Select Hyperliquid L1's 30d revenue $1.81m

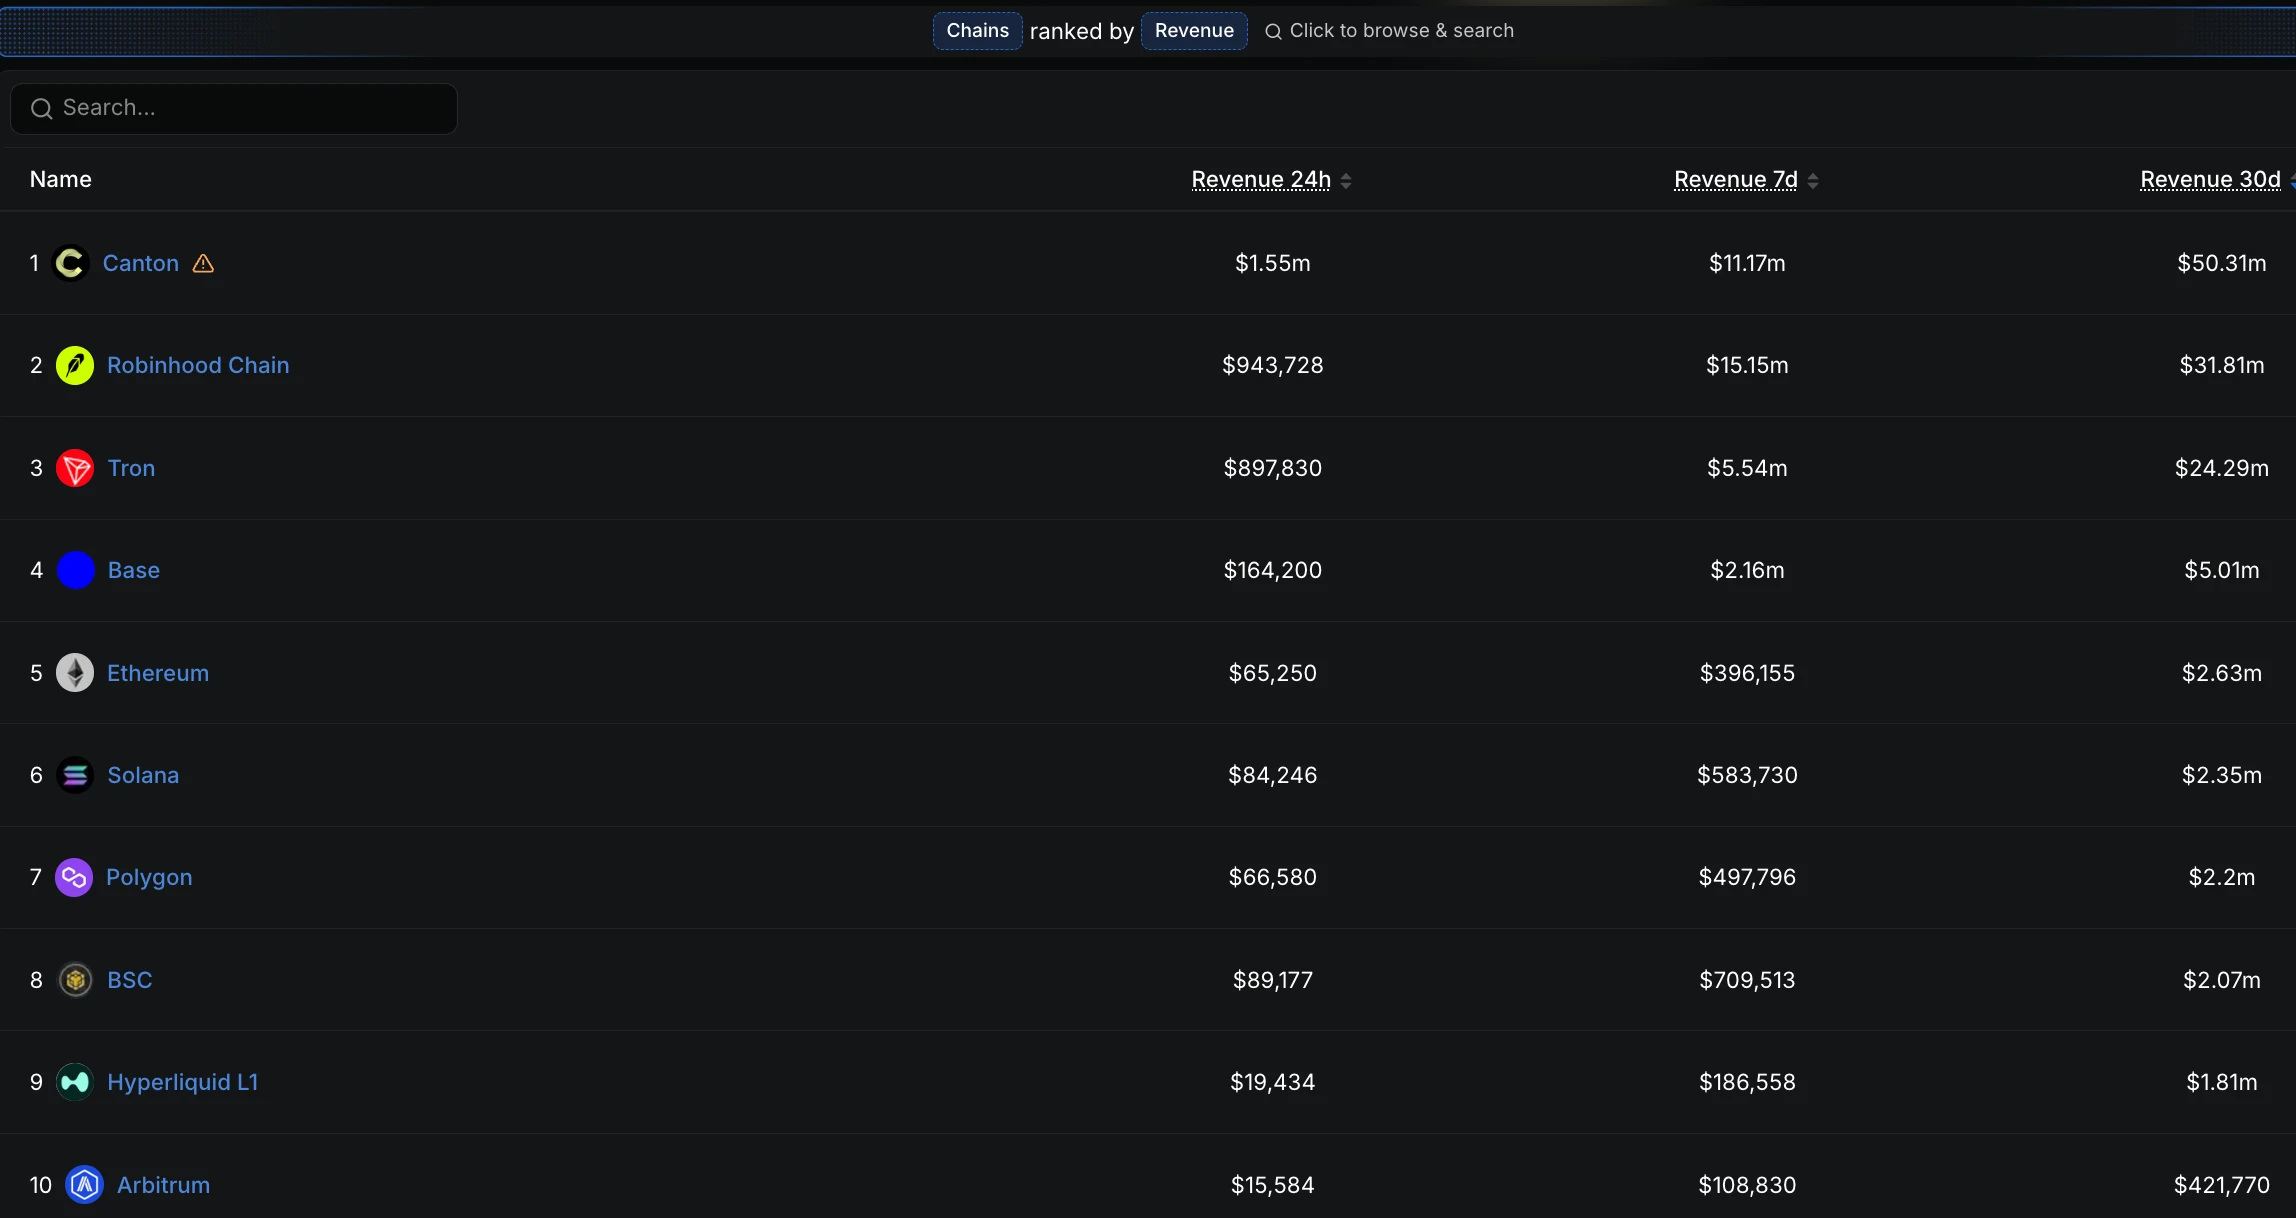(x=2222, y=1082)
